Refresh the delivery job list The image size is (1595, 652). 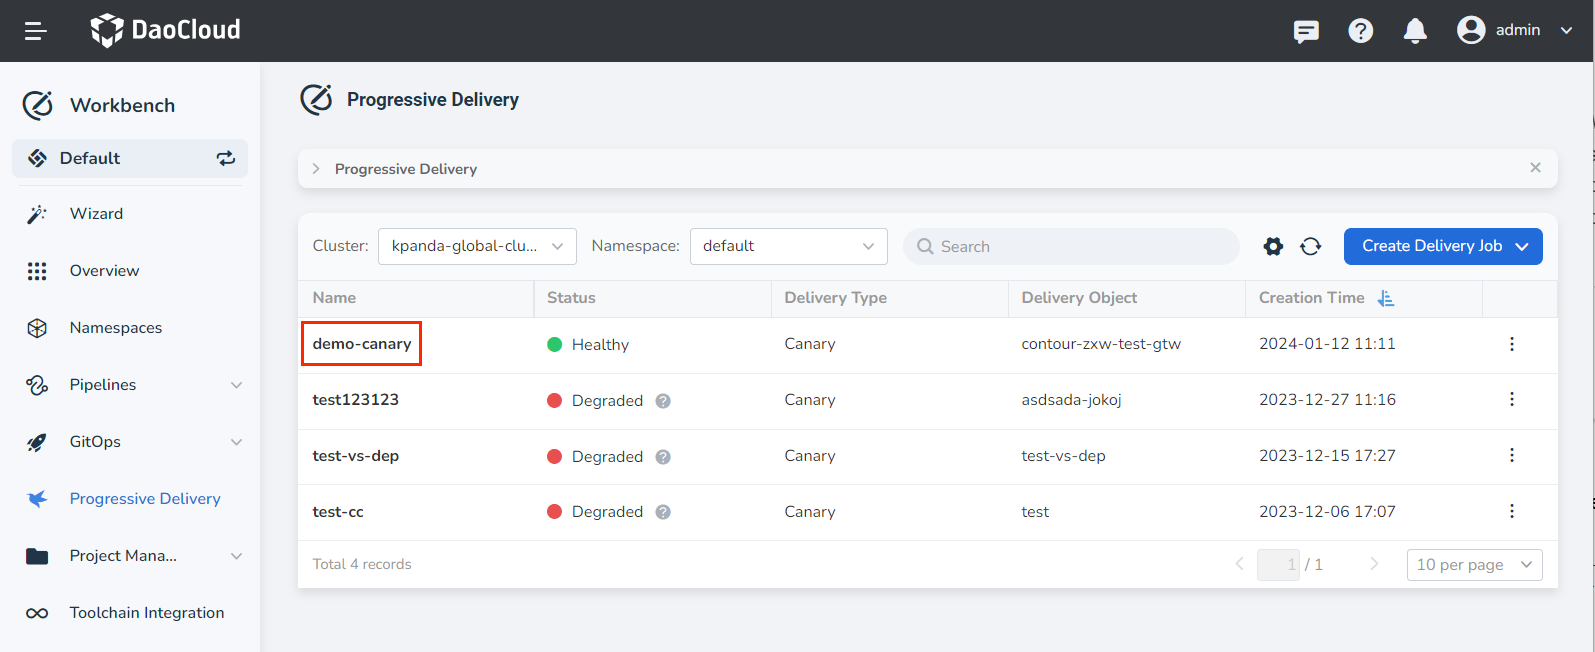click(1311, 246)
